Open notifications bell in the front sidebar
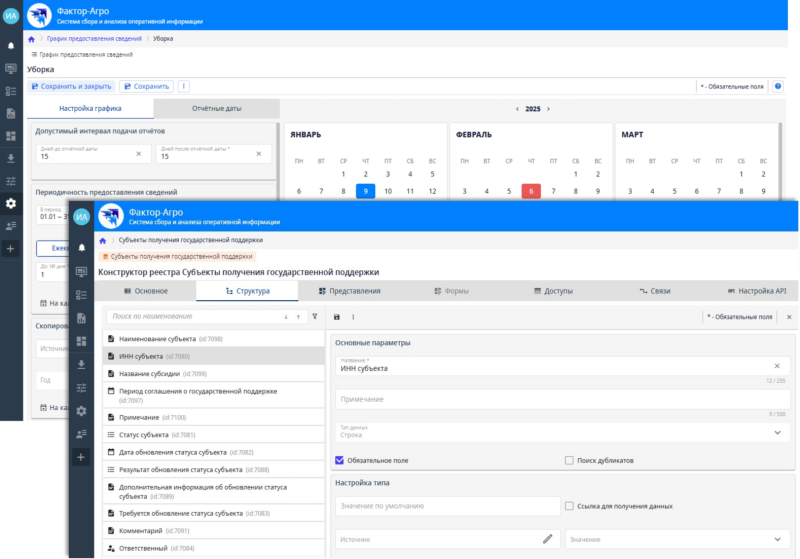800x559 pixels. [x=81, y=247]
